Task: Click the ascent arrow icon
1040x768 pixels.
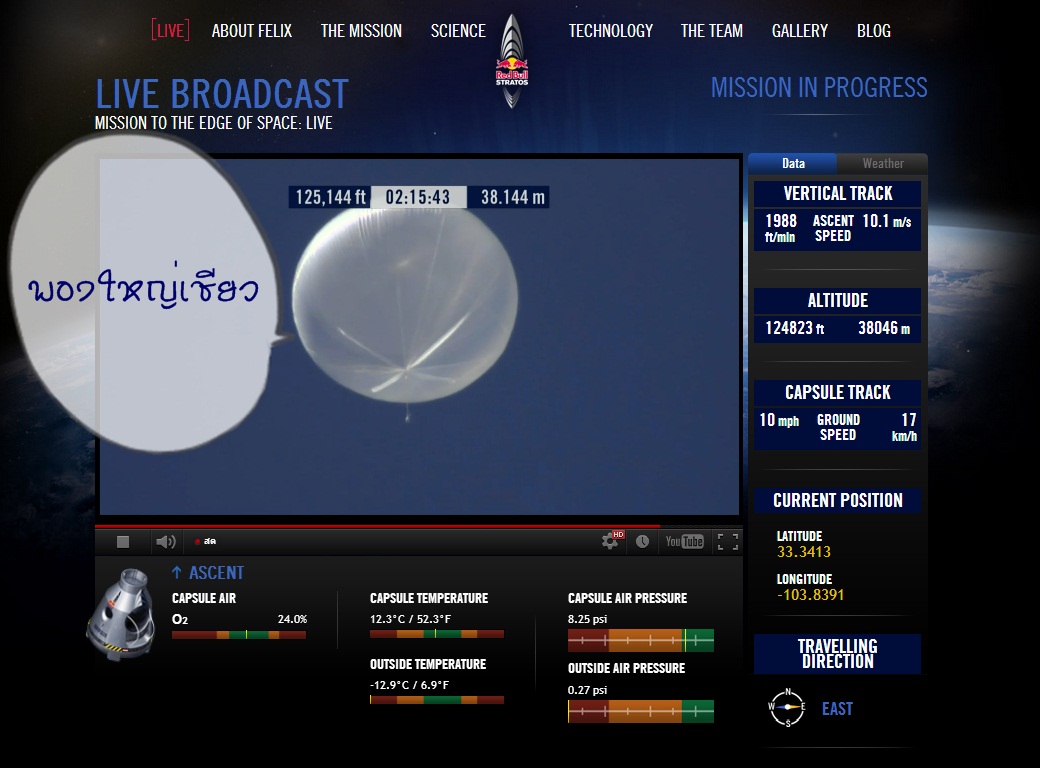Action: pyautogui.click(x=176, y=572)
